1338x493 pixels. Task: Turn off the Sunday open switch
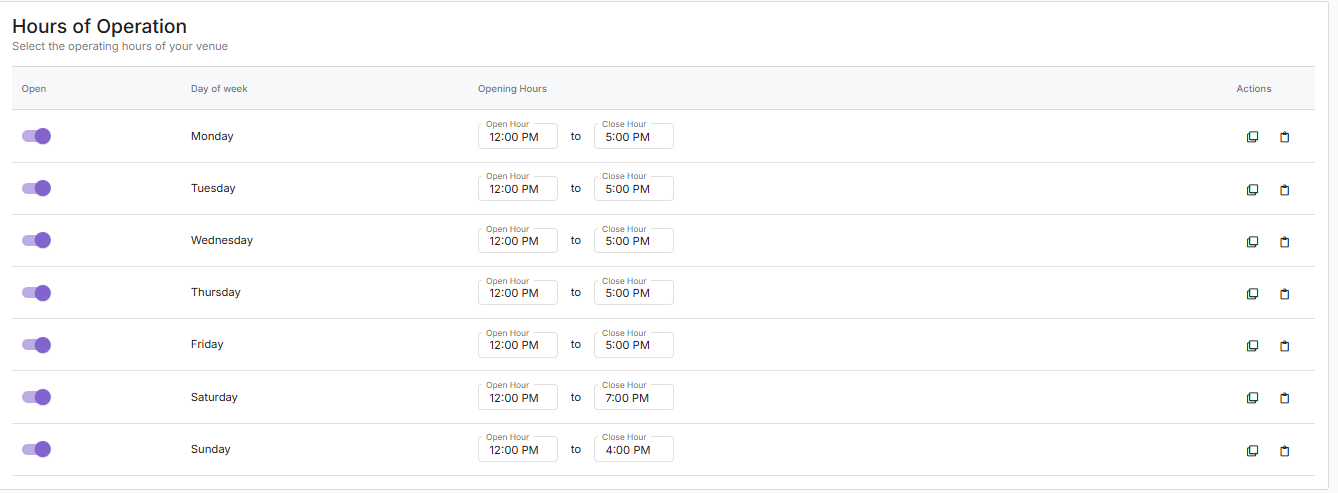[36, 449]
